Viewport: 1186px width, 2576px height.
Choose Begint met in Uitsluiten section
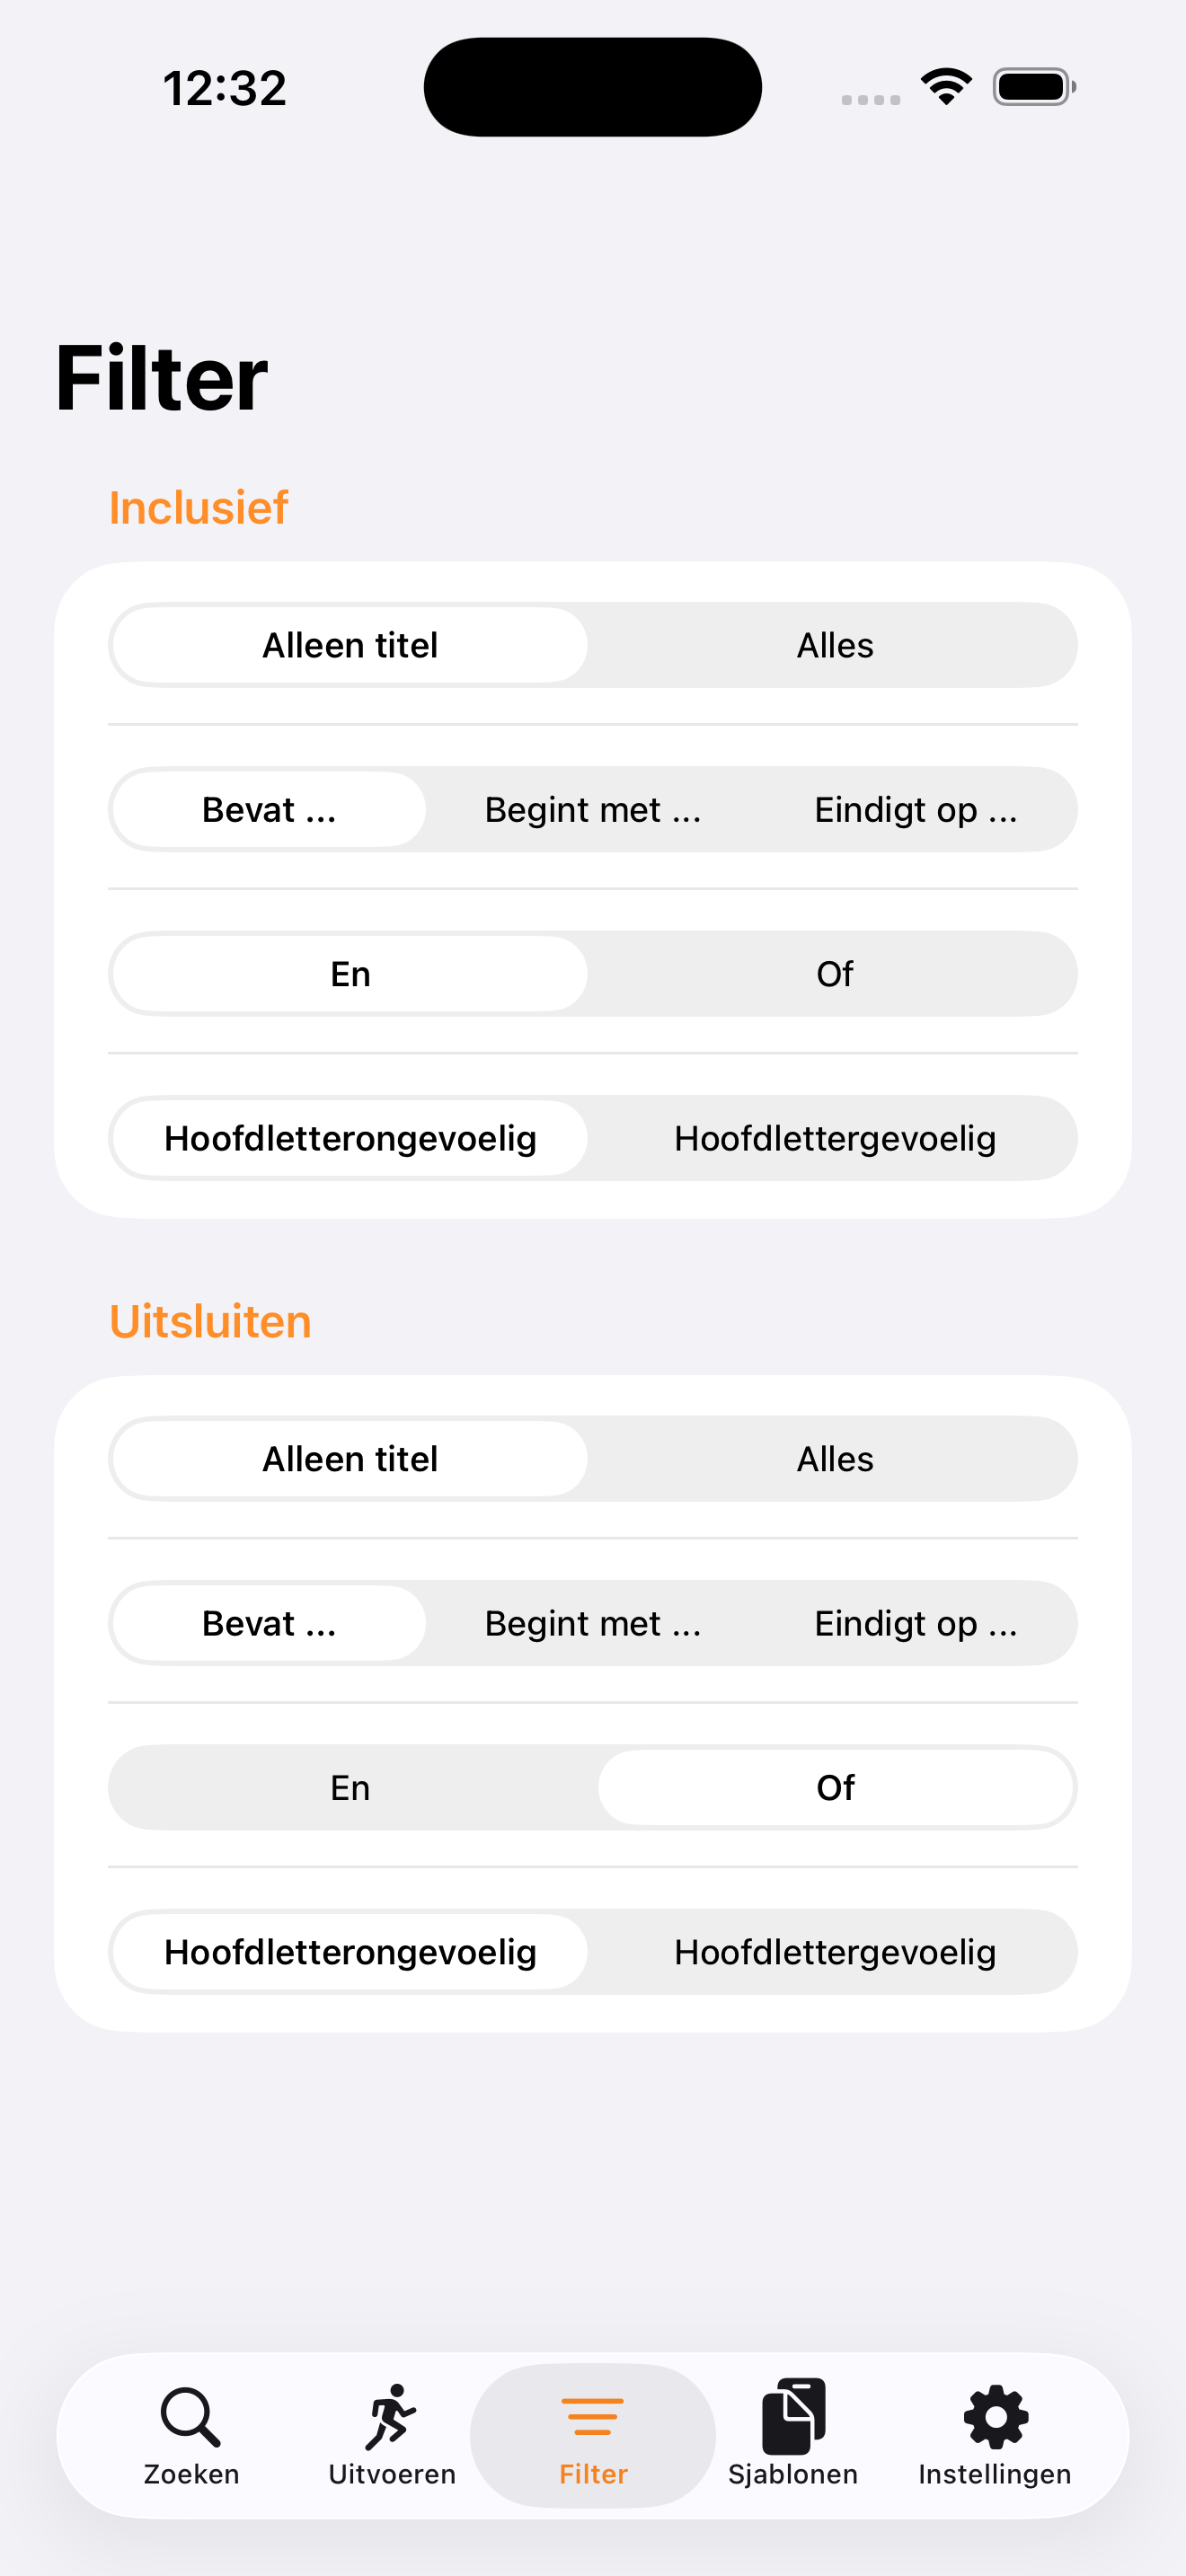593,1623
